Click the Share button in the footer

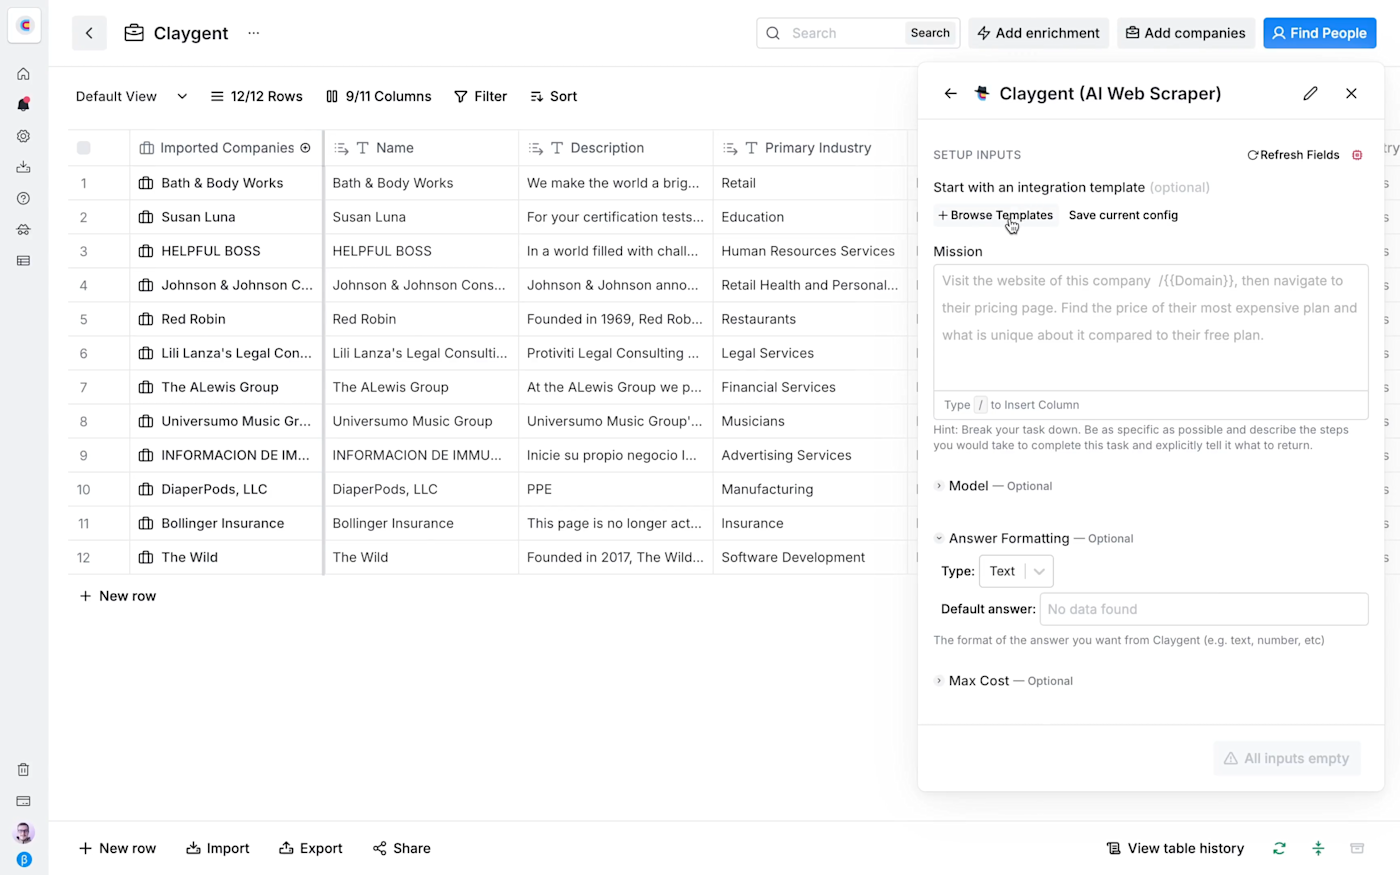[402, 848]
